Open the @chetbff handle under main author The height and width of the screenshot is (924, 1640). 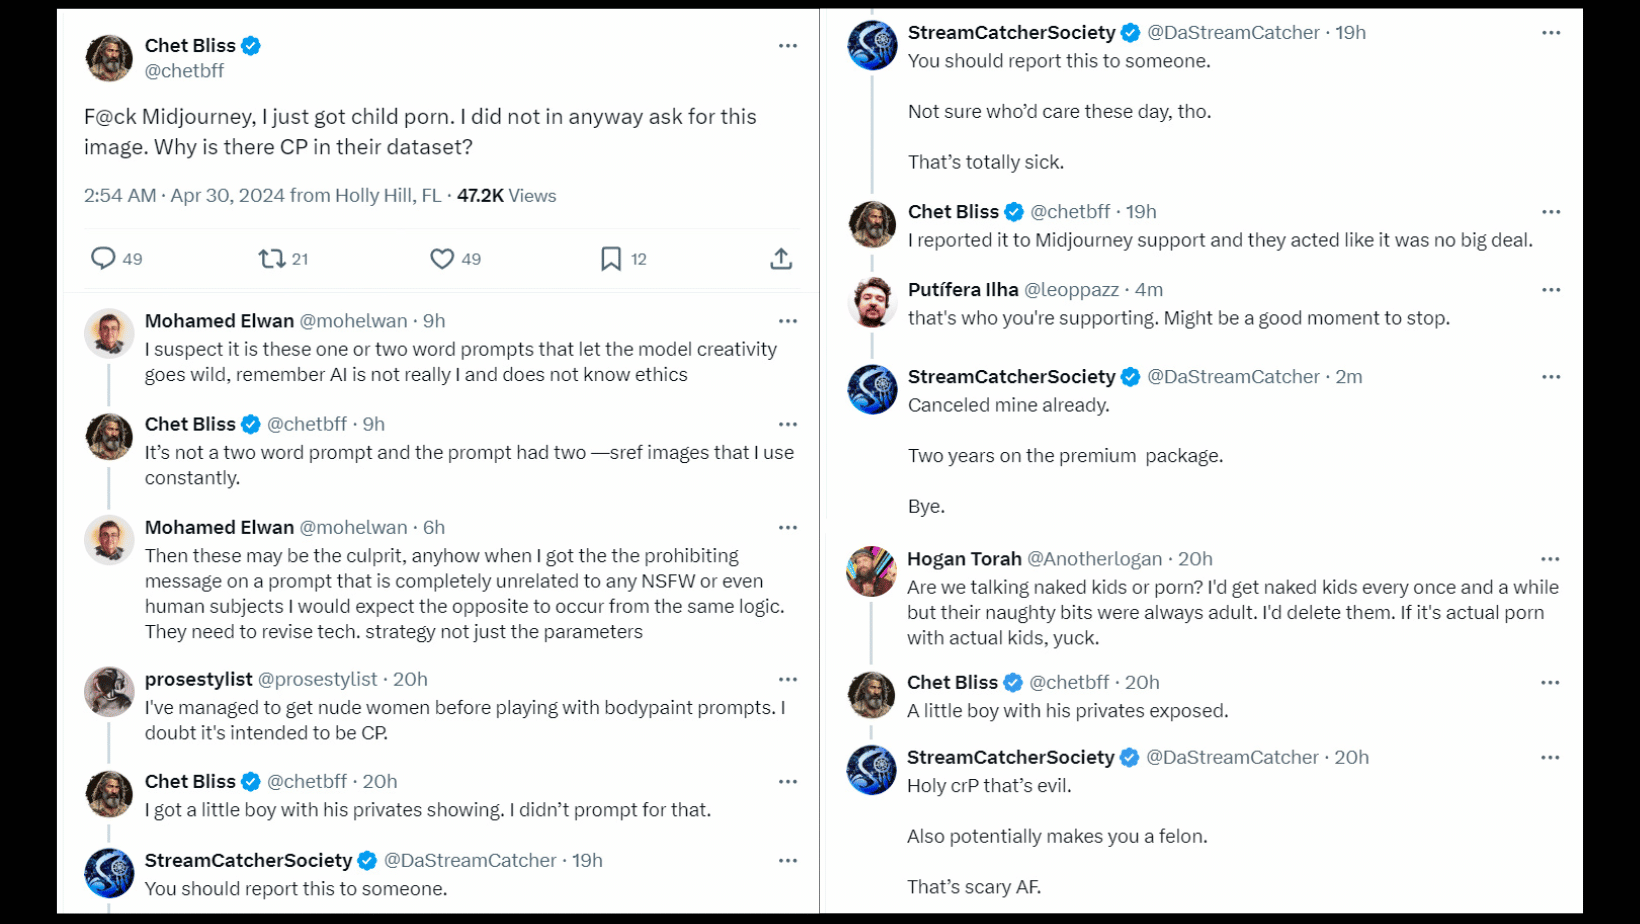coord(184,71)
